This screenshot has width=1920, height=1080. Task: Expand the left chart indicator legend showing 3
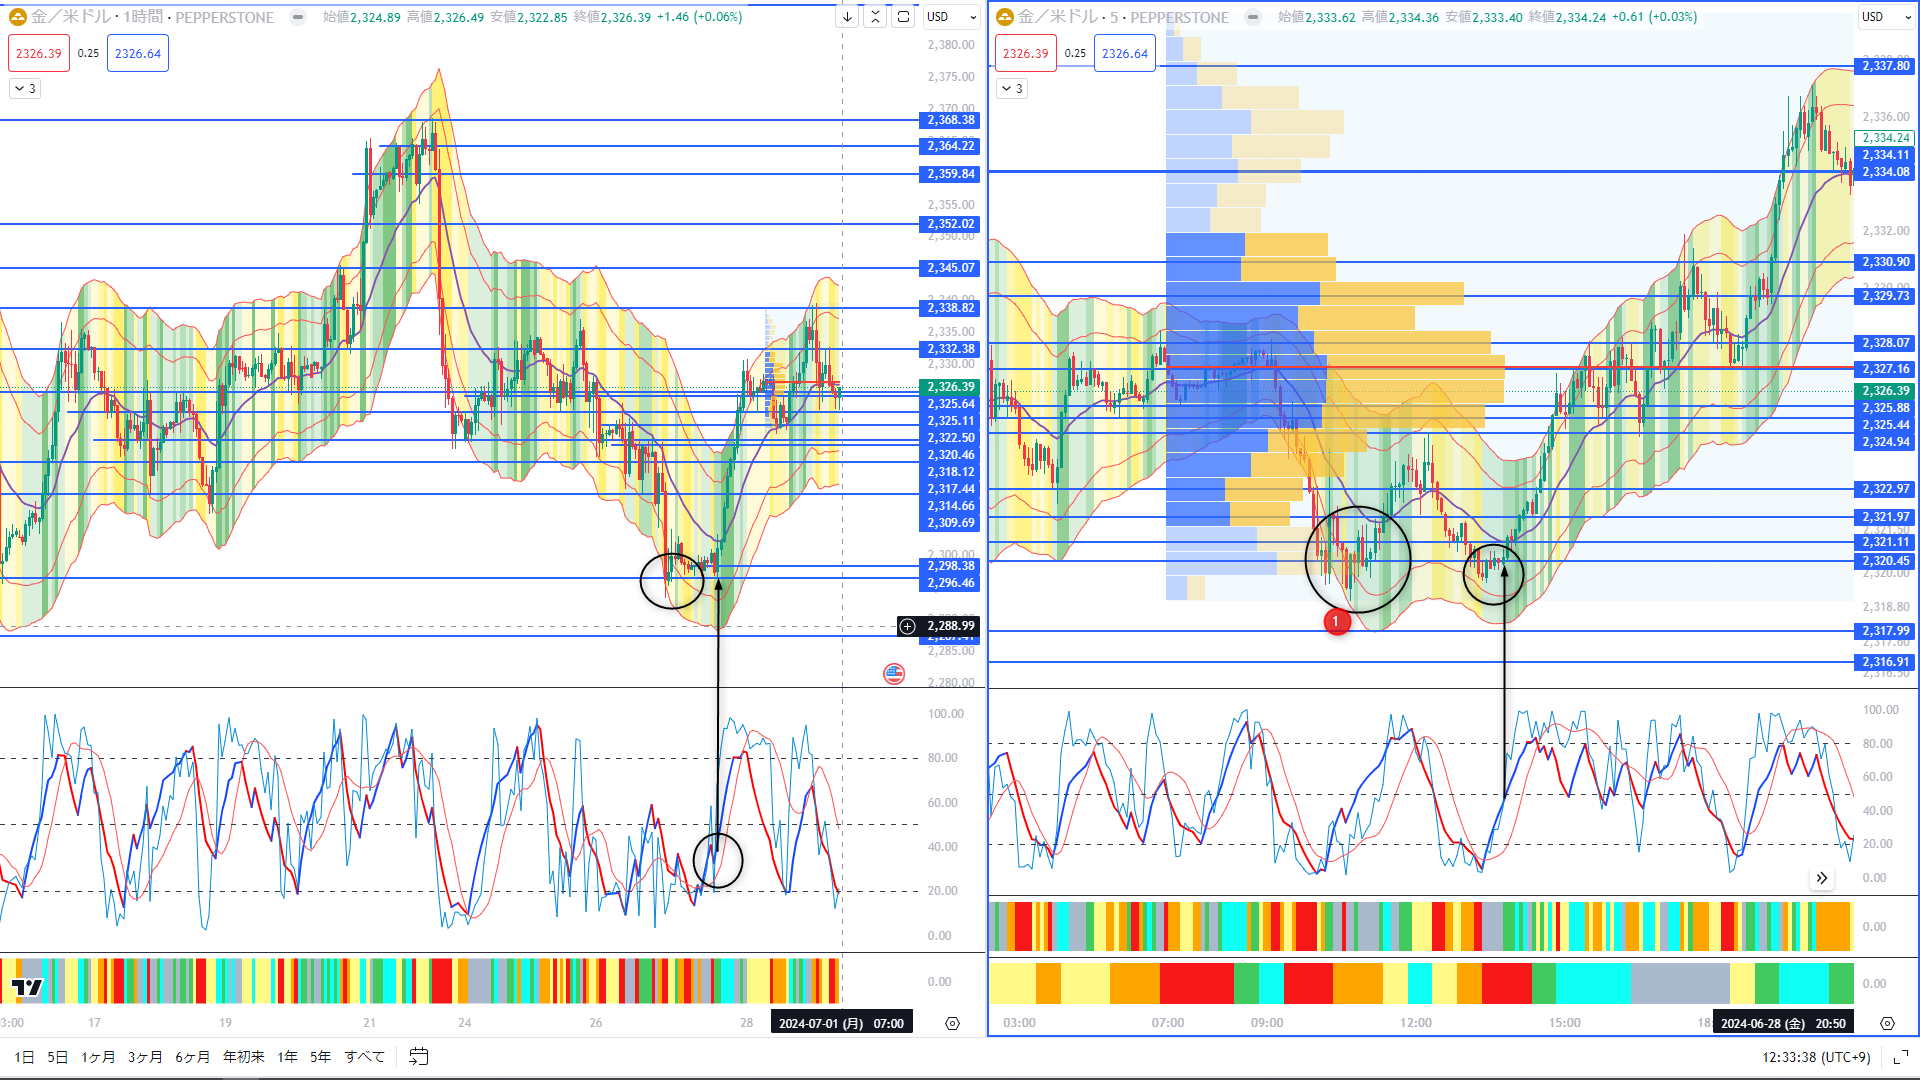[25, 89]
